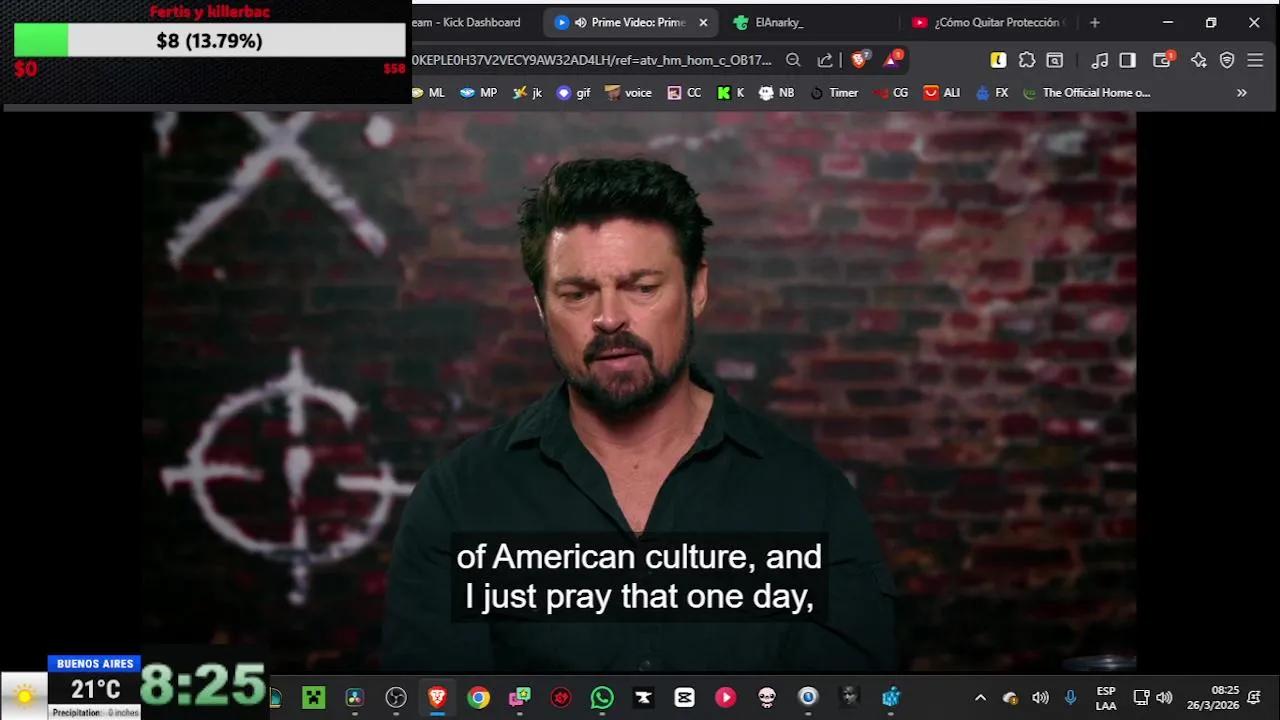Screen dimensions: 1280x720
Task: Click the subtitle text 'of American culture, and'
Action: (x=639, y=557)
